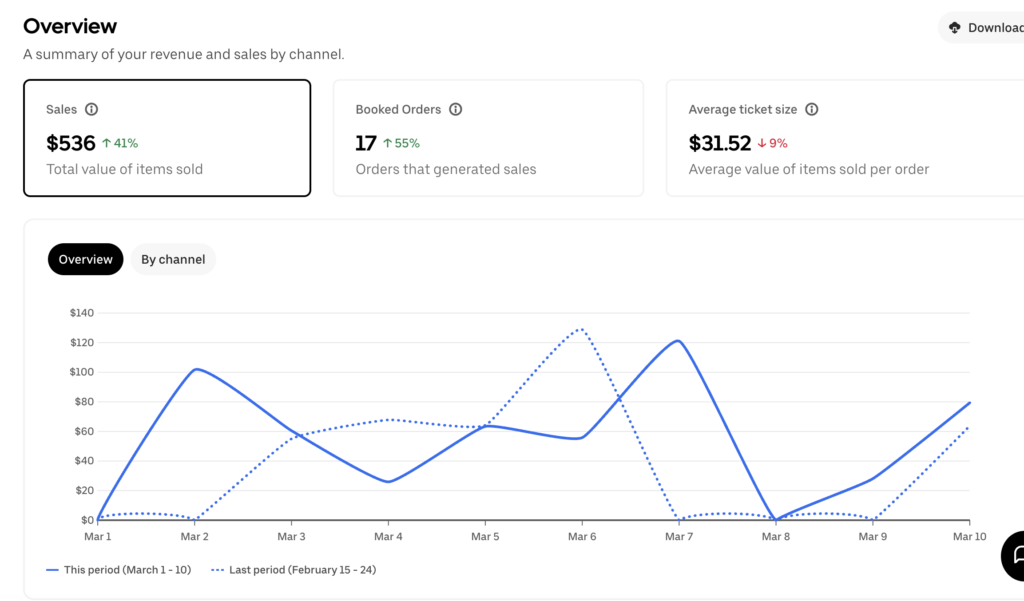Viewport: 1024px width, 601px height.
Task: Click the solid line peak at Mar 2
Action: coord(195,369)
